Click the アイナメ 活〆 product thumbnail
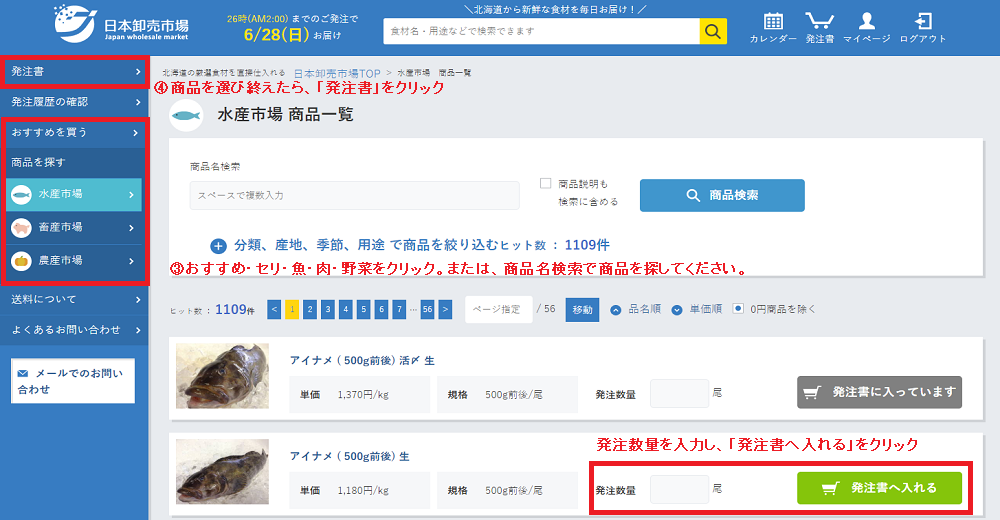 coord(223,376)
